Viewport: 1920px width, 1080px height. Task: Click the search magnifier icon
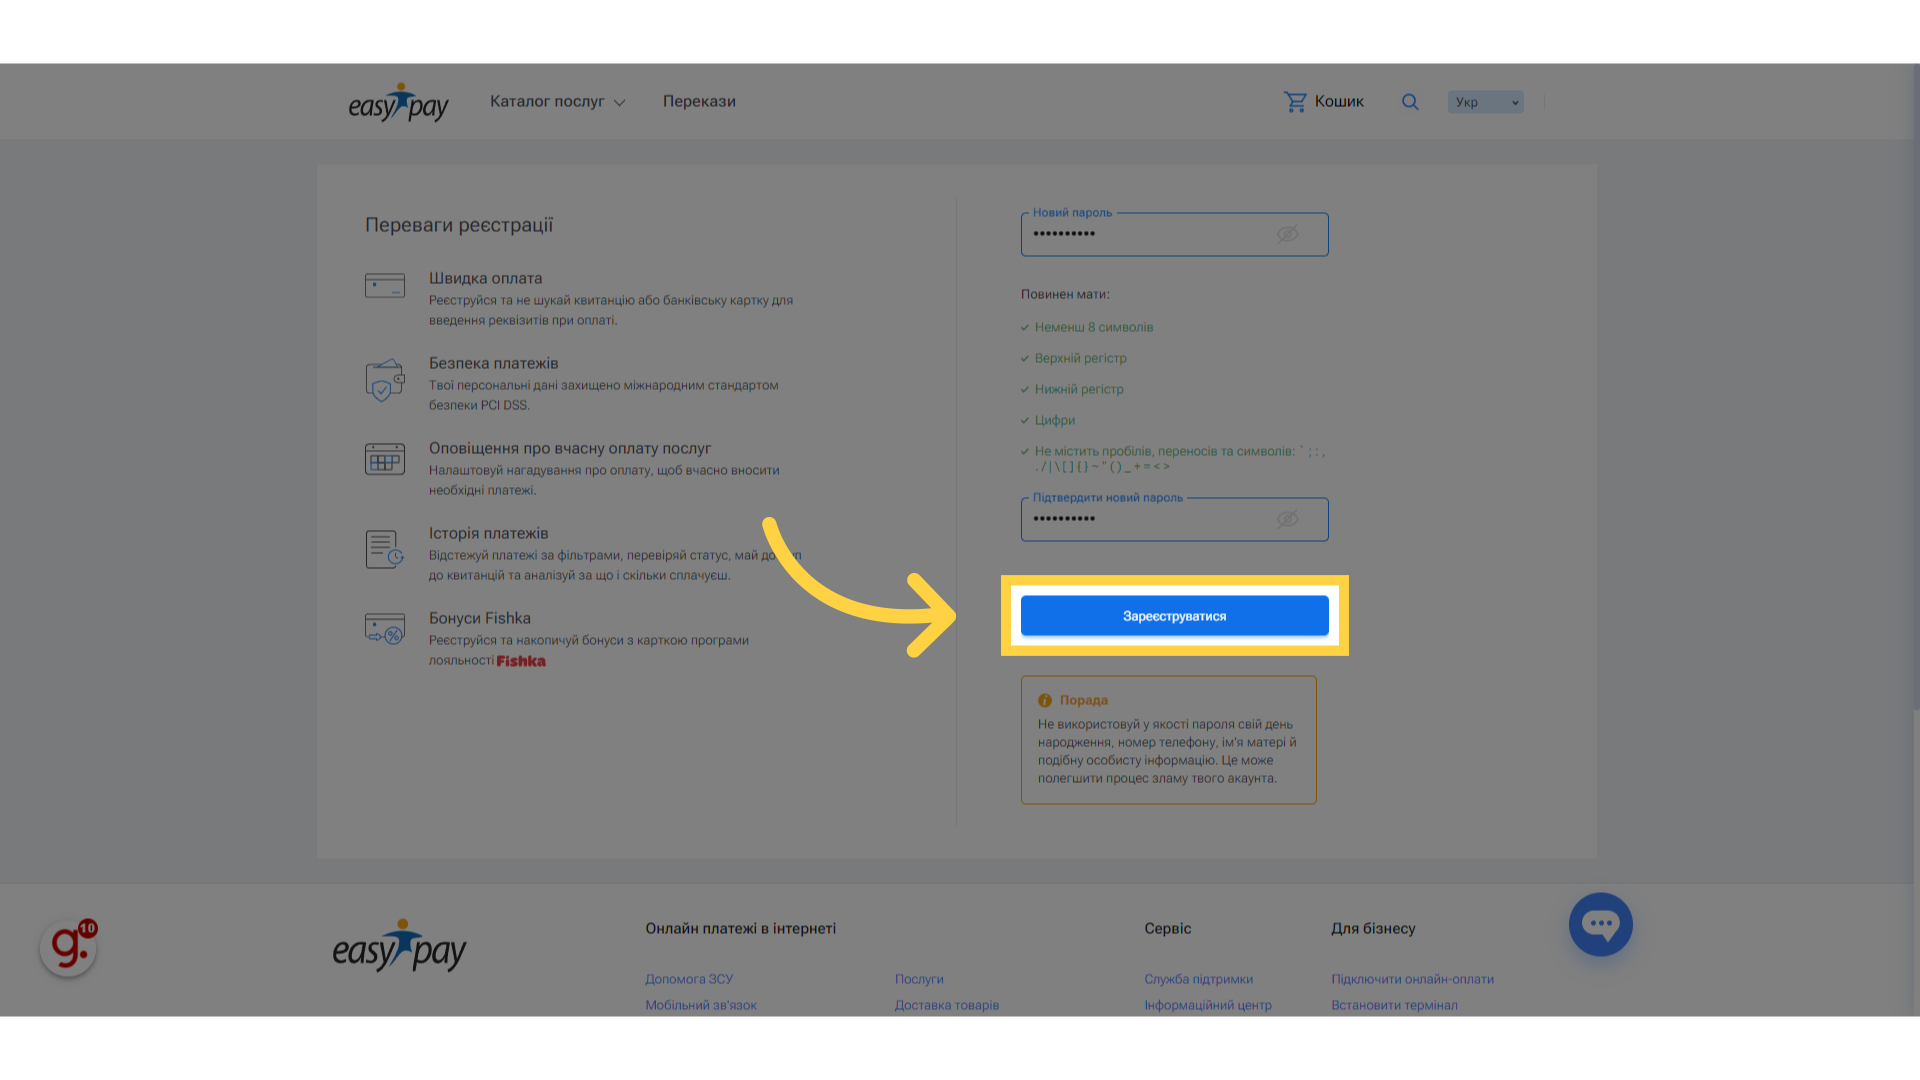point(1410,102)
